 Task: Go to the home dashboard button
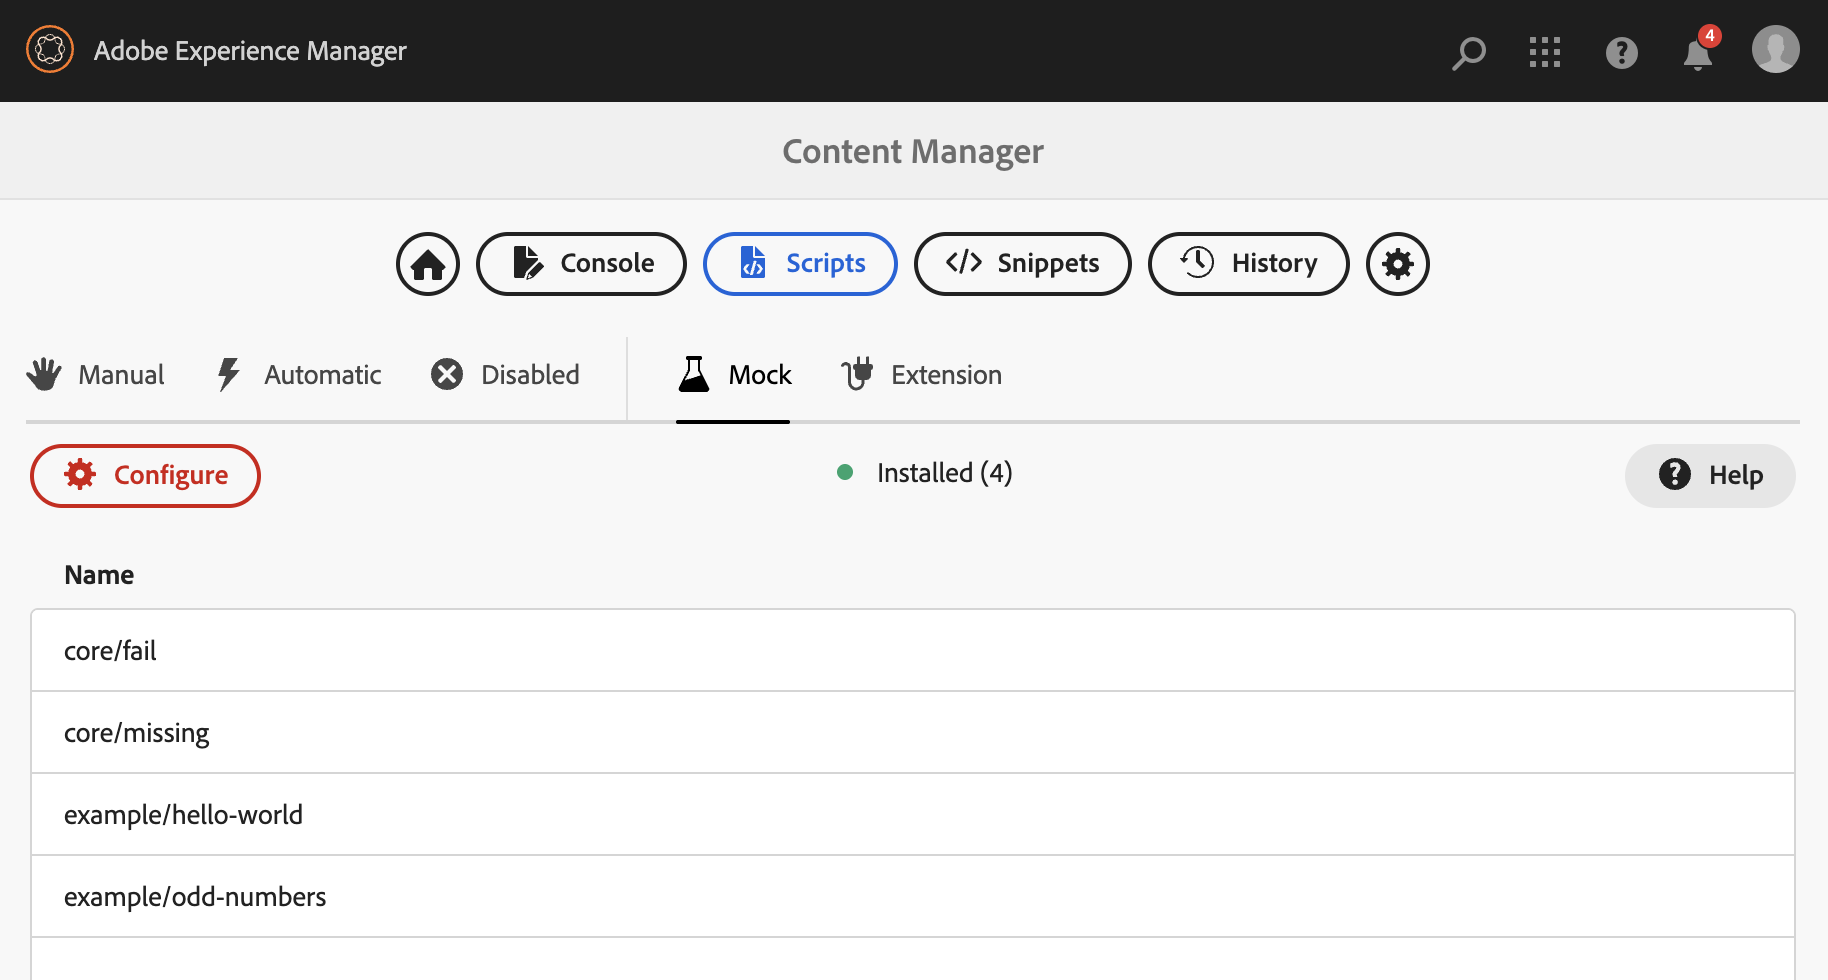(428, 264)
